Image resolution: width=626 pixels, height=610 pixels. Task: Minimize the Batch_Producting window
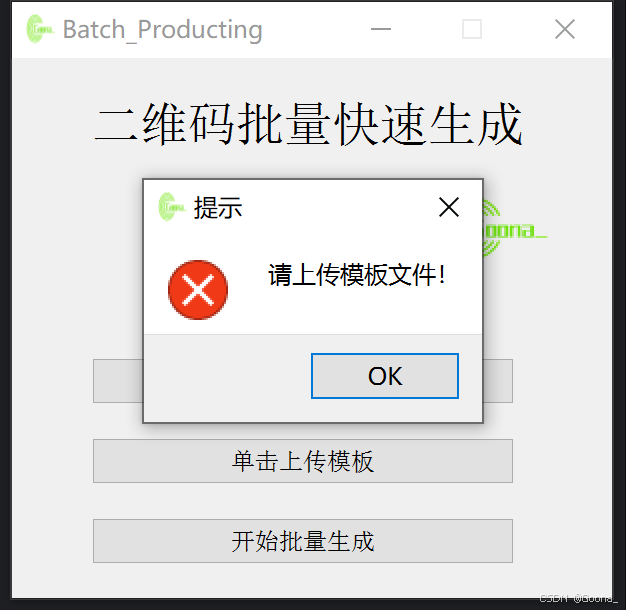click(x=381, y=29)
